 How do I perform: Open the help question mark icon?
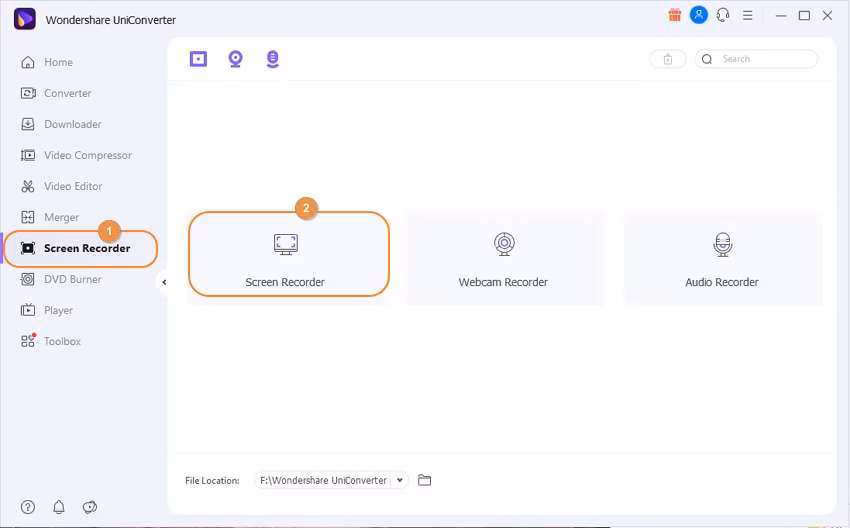click(x=28, y=507)
